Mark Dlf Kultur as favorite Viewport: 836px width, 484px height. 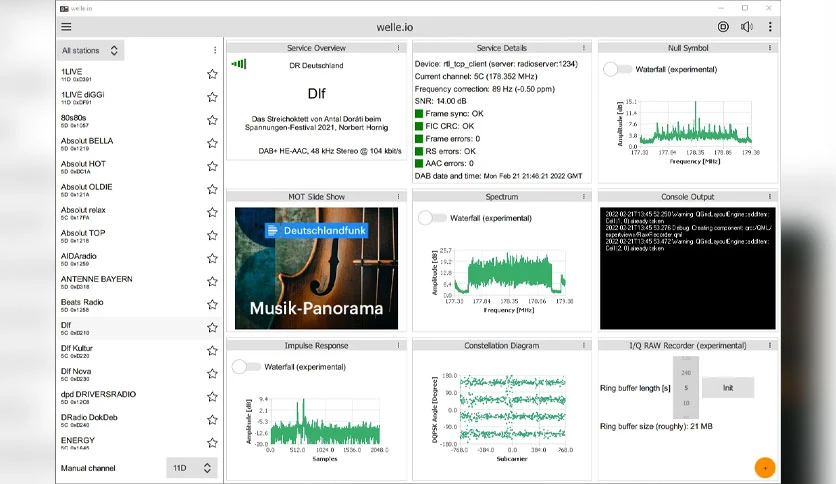click(212, 350)
